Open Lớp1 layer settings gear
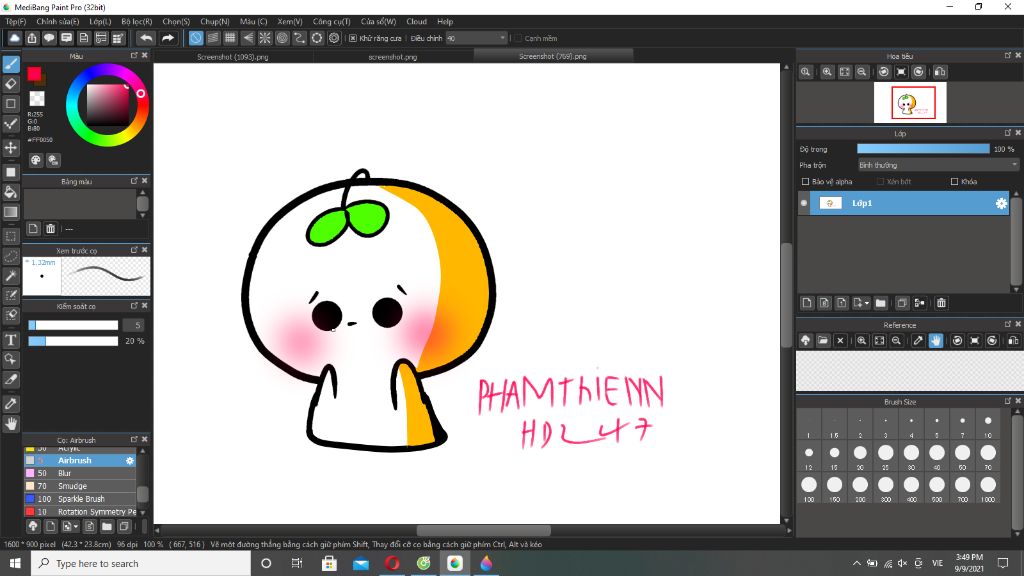 tap(1001, 203)
